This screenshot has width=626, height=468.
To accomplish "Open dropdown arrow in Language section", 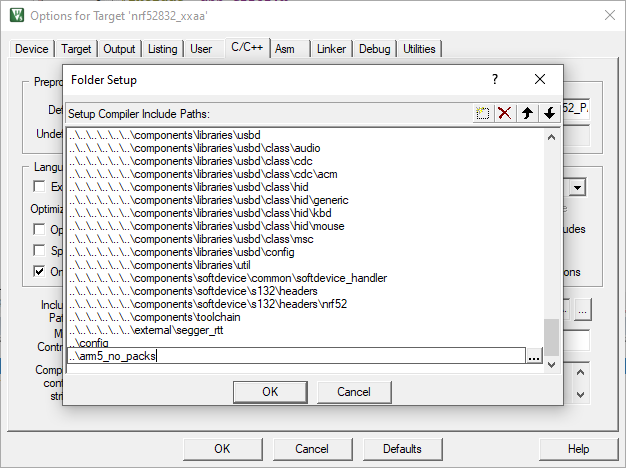I will tap(578, 187).
